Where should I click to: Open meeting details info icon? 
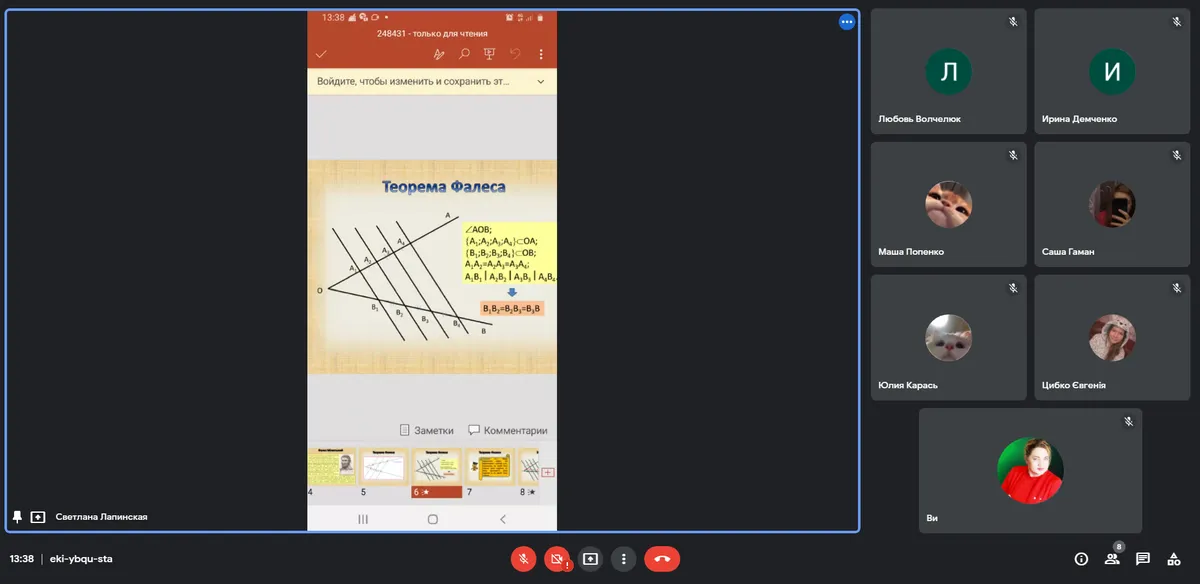[x=1081, y=559]
